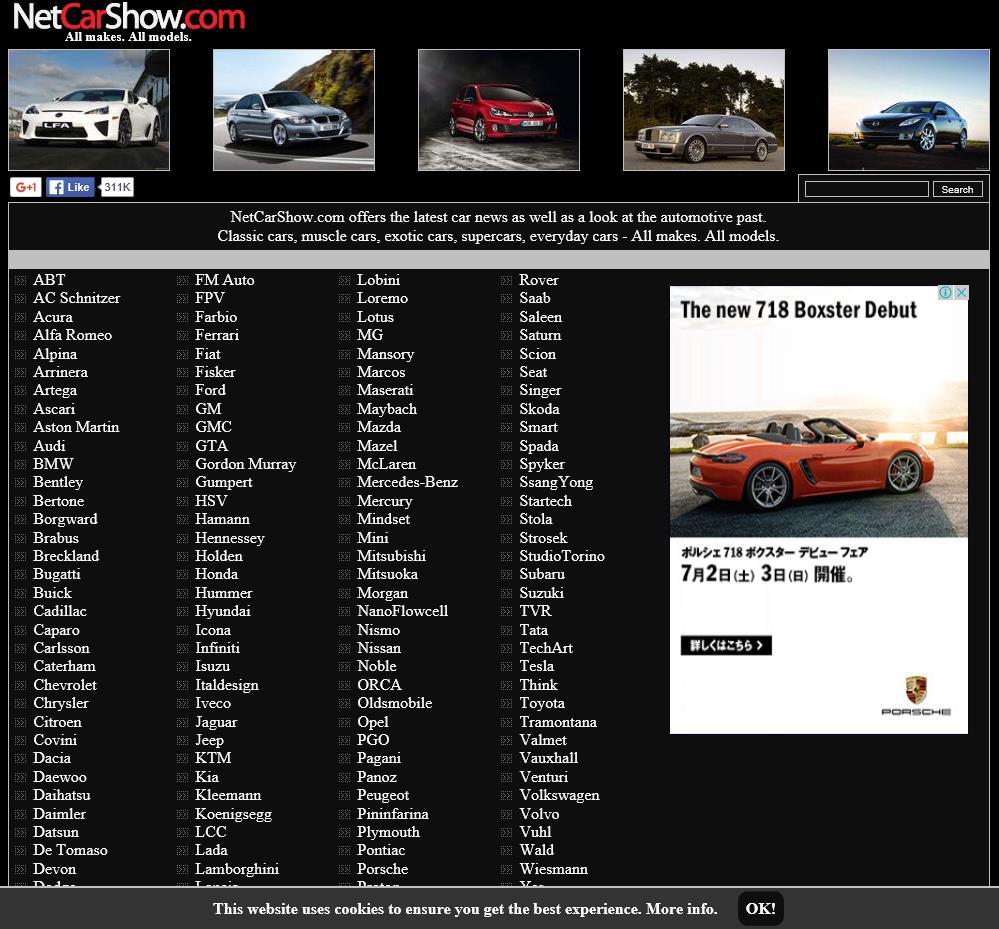Open the Gordon Murray make link
999x929 pixels.
point(246,464)
